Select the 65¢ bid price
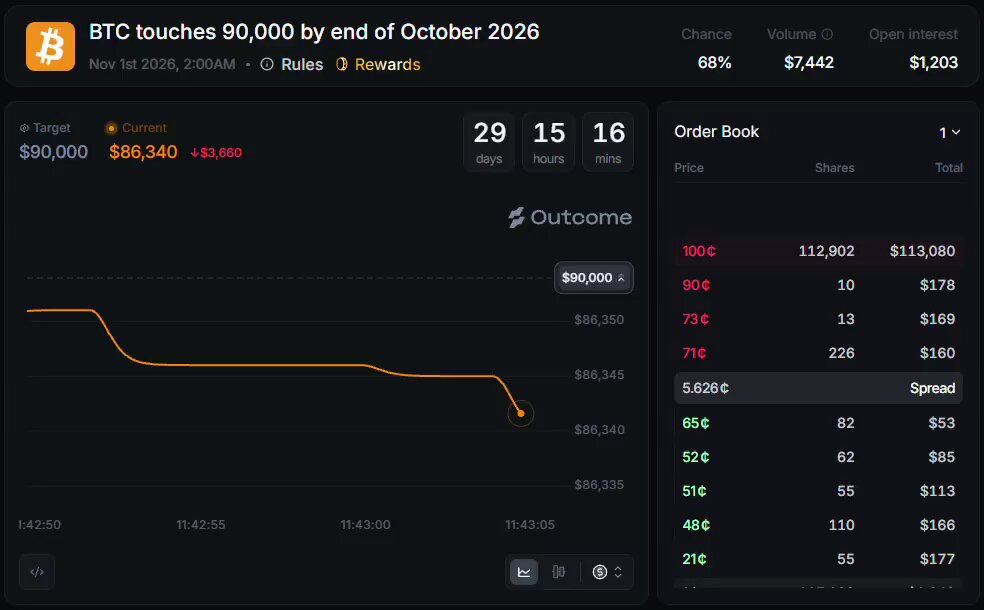Image resolution: width=984 pixels, height=610 pixels. click(x=696, y=423)
